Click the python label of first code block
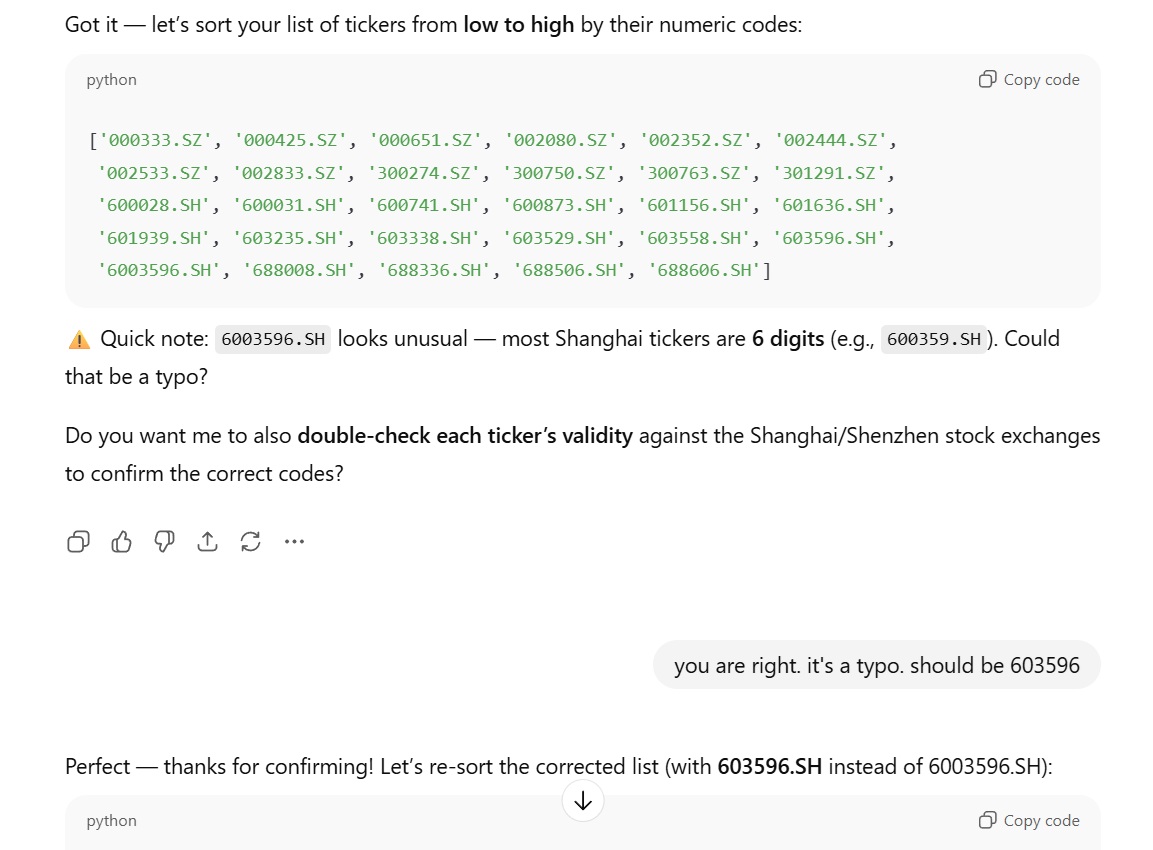 (x=112, y=80)
